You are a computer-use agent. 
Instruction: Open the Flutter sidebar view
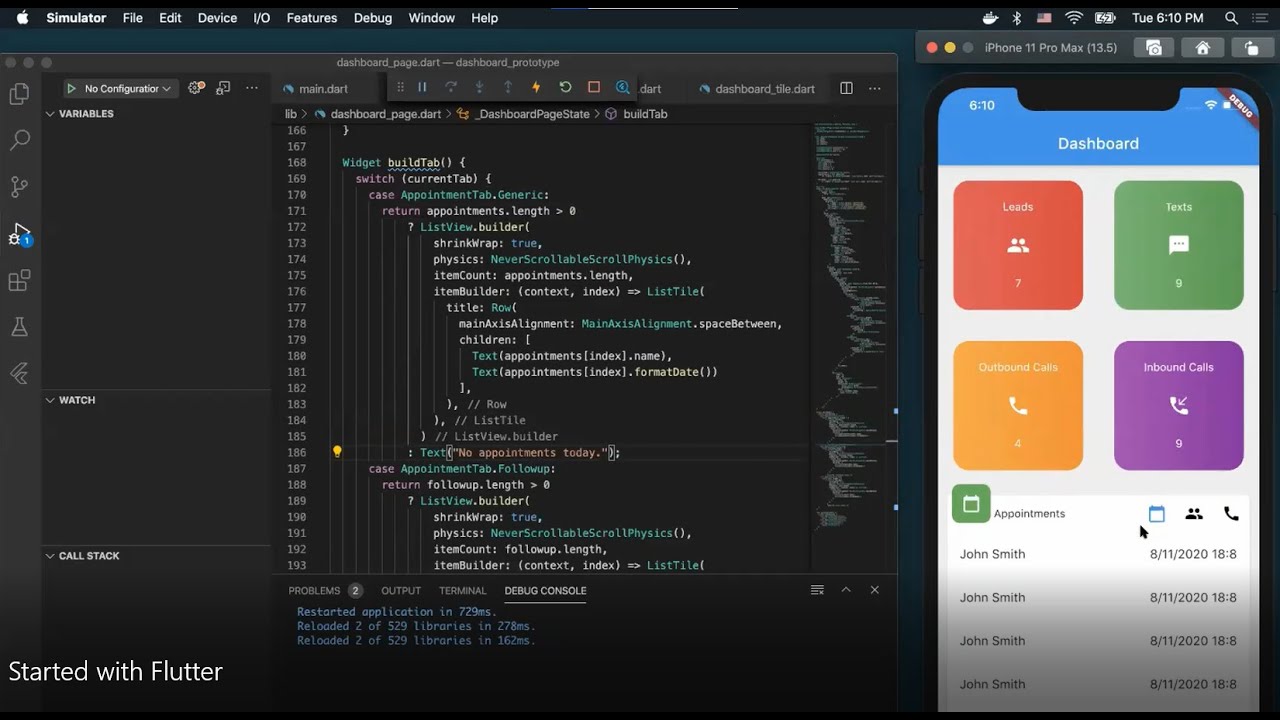click(19, 374)
